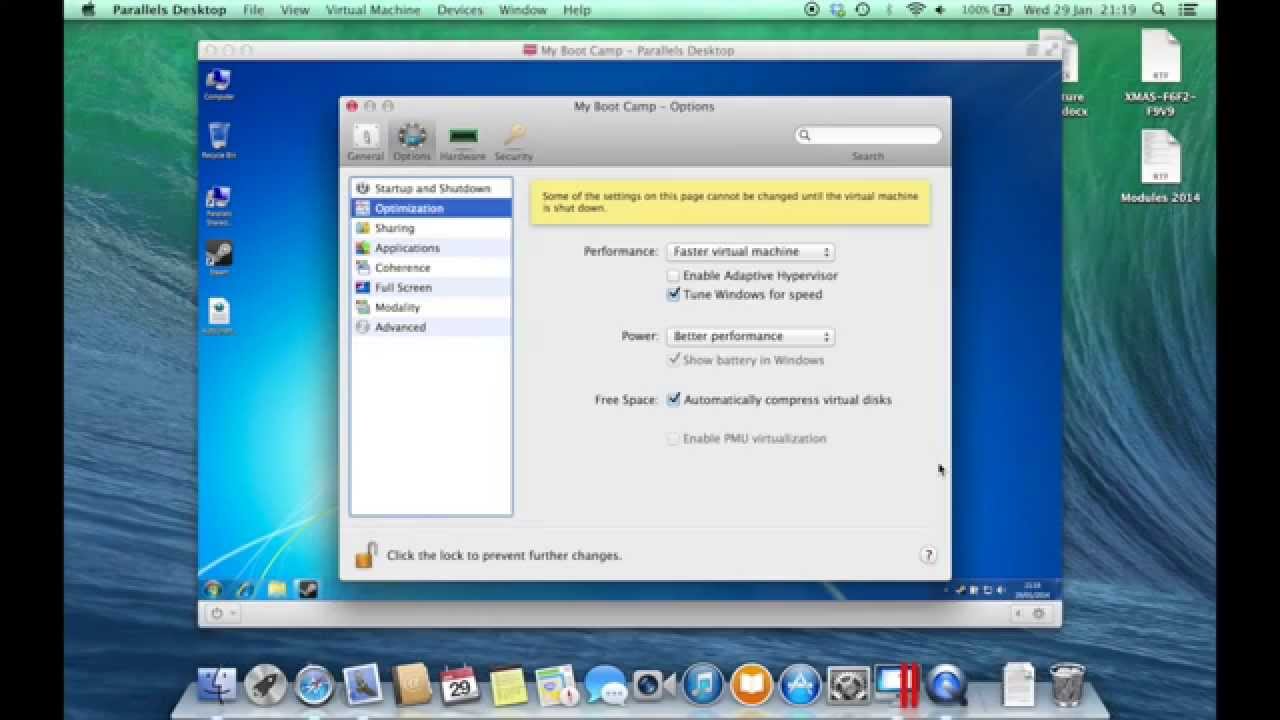
Task: Toggle Automatically compress virtual disks
Action: (x=673, y=399)
